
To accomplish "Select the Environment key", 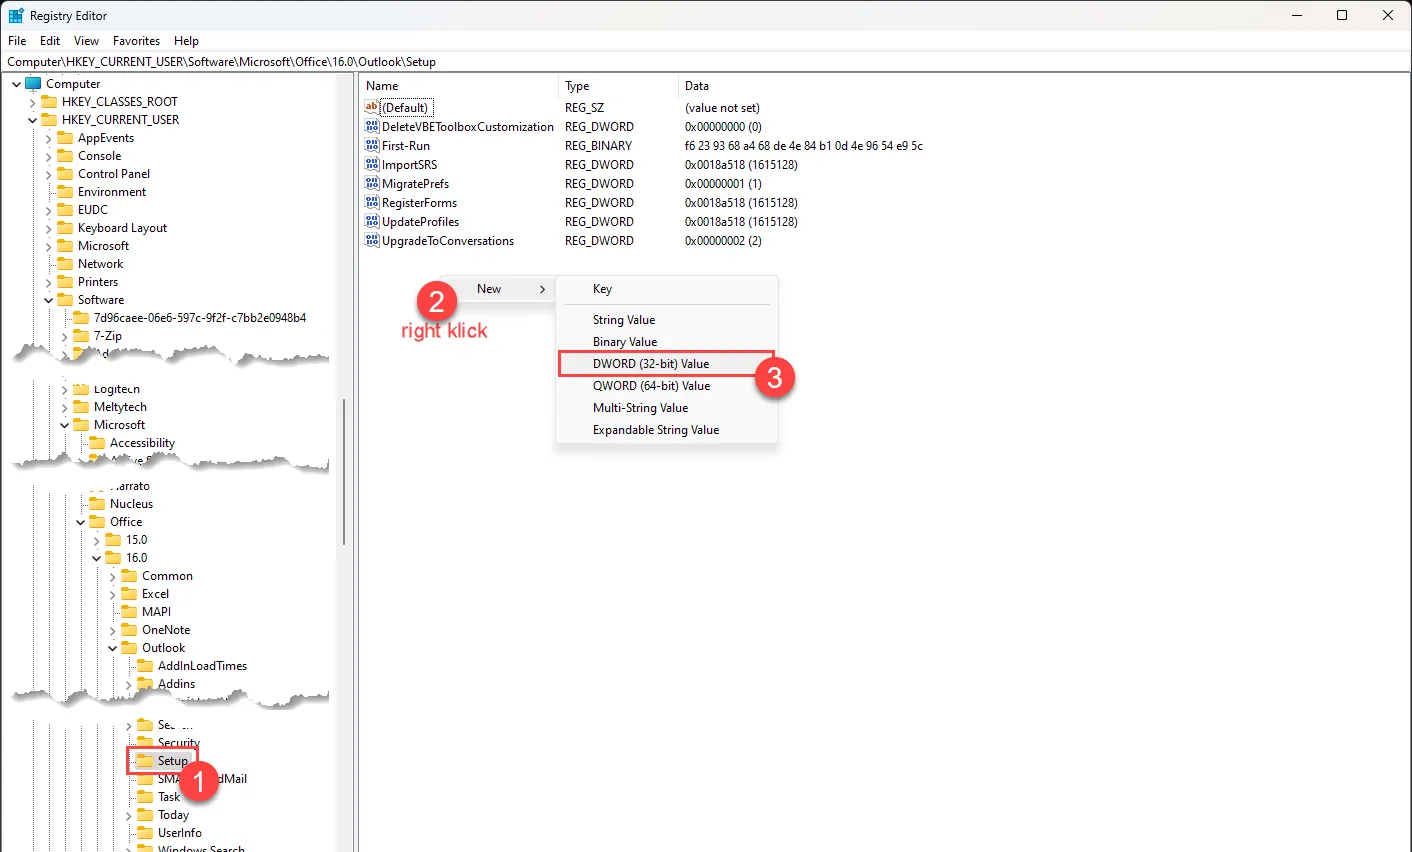I will tap(112, 192).
